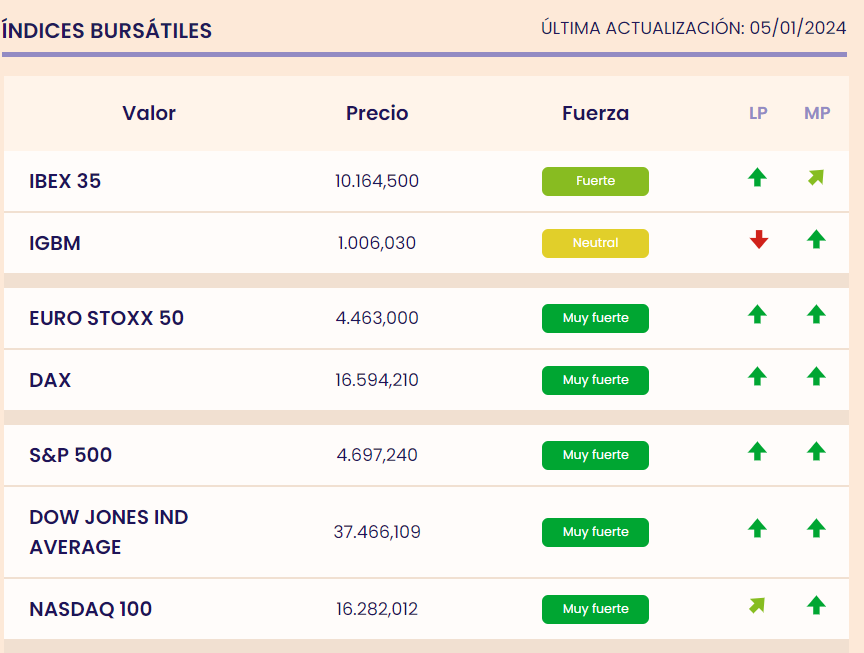The width and height of the screenshot is (864, 653).
Task: Click the Fuerza column header
Action: [x=595, y=113]
